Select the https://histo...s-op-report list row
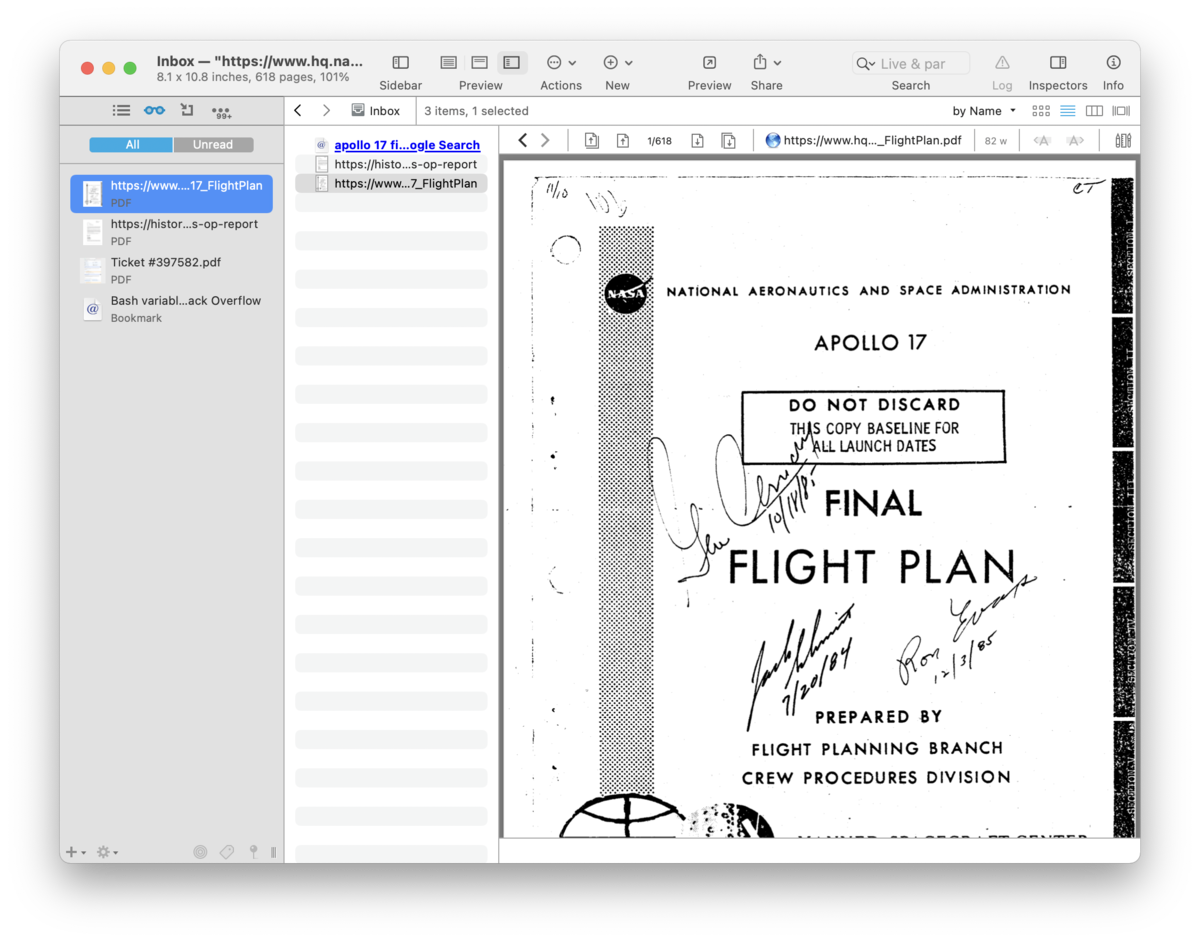 pos(391,164)
